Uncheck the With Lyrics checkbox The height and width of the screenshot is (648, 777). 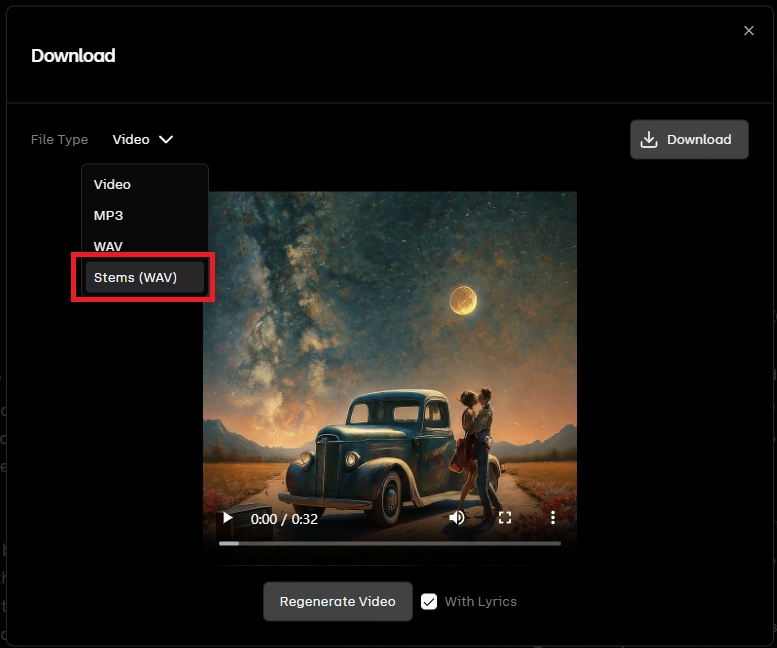[429, 601]
